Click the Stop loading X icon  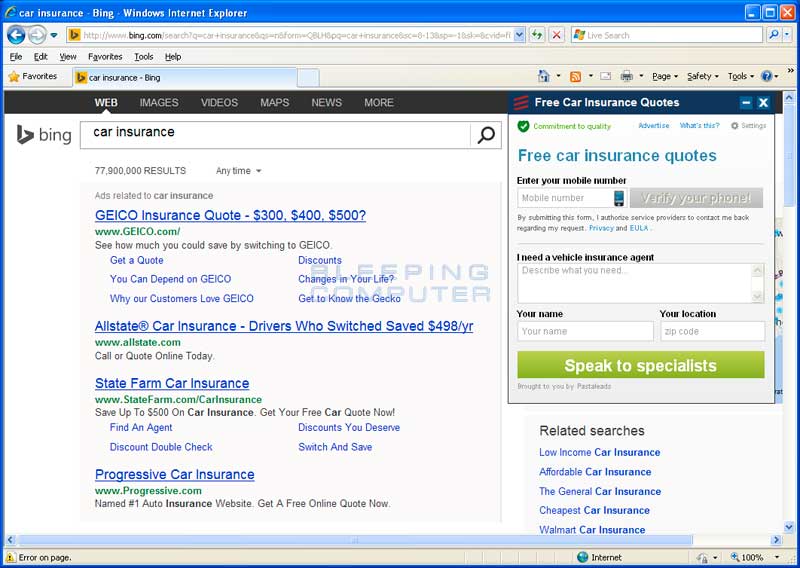(557, 35)
